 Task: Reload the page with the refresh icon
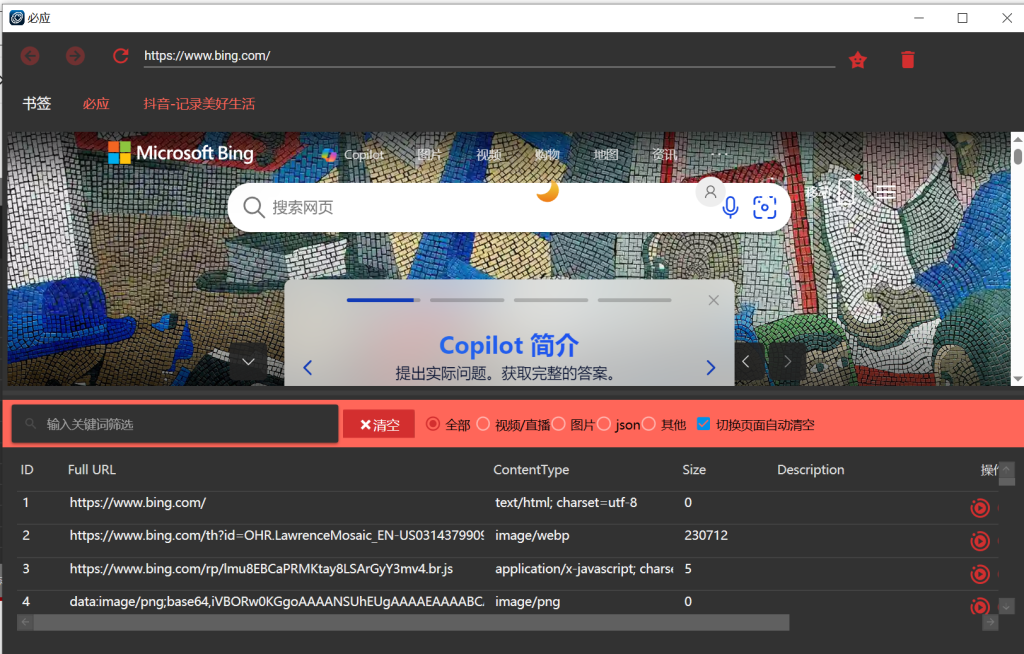[120, 56]
